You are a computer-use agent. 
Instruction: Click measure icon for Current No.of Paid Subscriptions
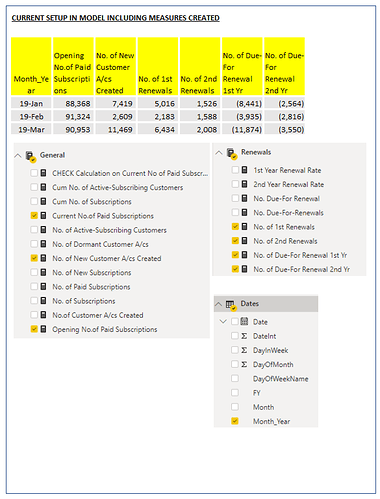pos(43,215)
